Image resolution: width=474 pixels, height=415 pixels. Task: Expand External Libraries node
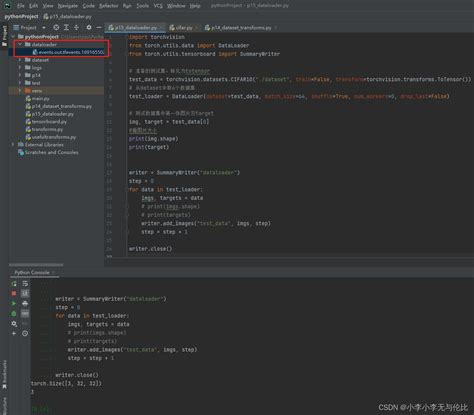(13, 145)
